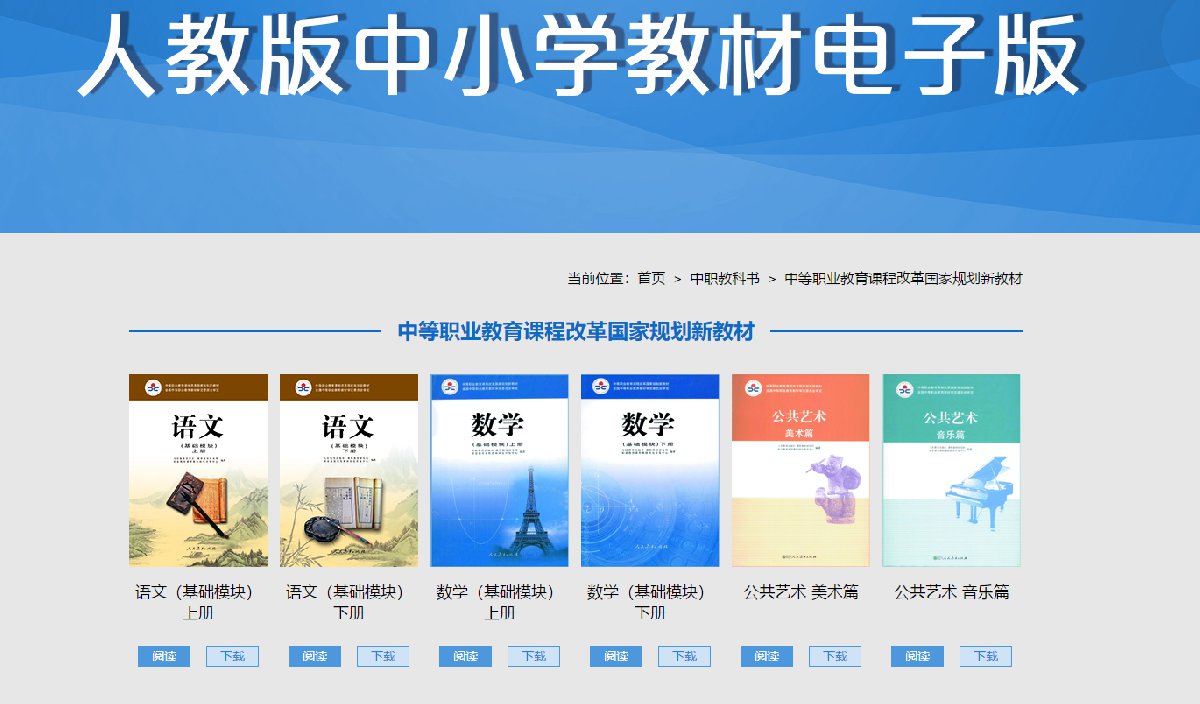The image size is (1200, 704).
Task: Open 中等职业教育课程改革国家规划新教材 breadcrumb link
Action: point(903,278)
